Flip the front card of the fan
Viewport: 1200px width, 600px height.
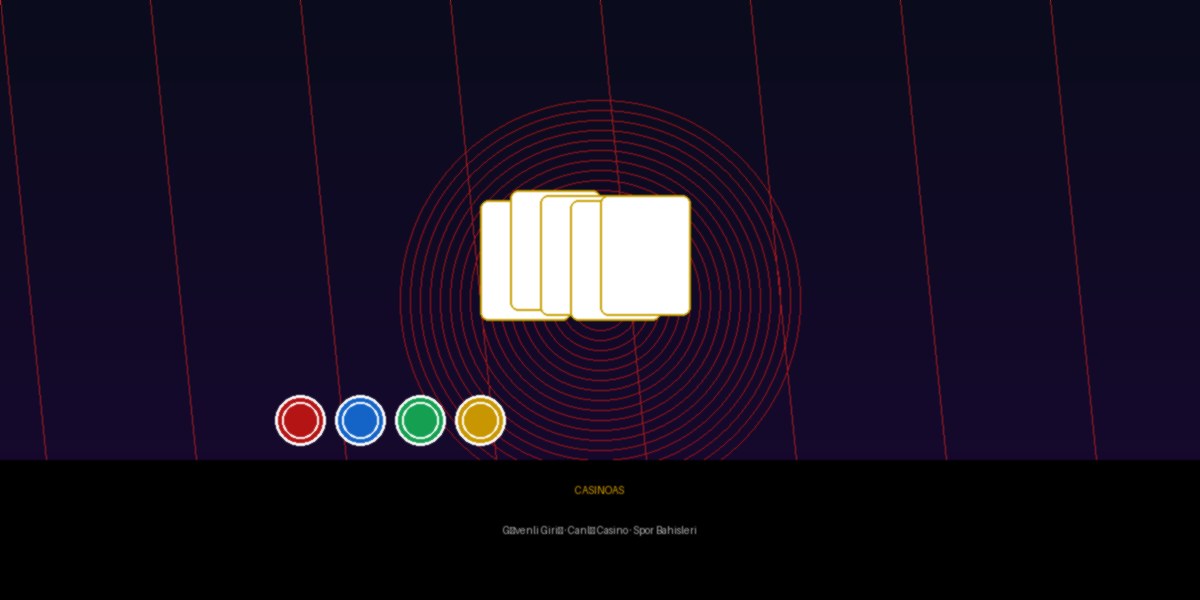645,255
